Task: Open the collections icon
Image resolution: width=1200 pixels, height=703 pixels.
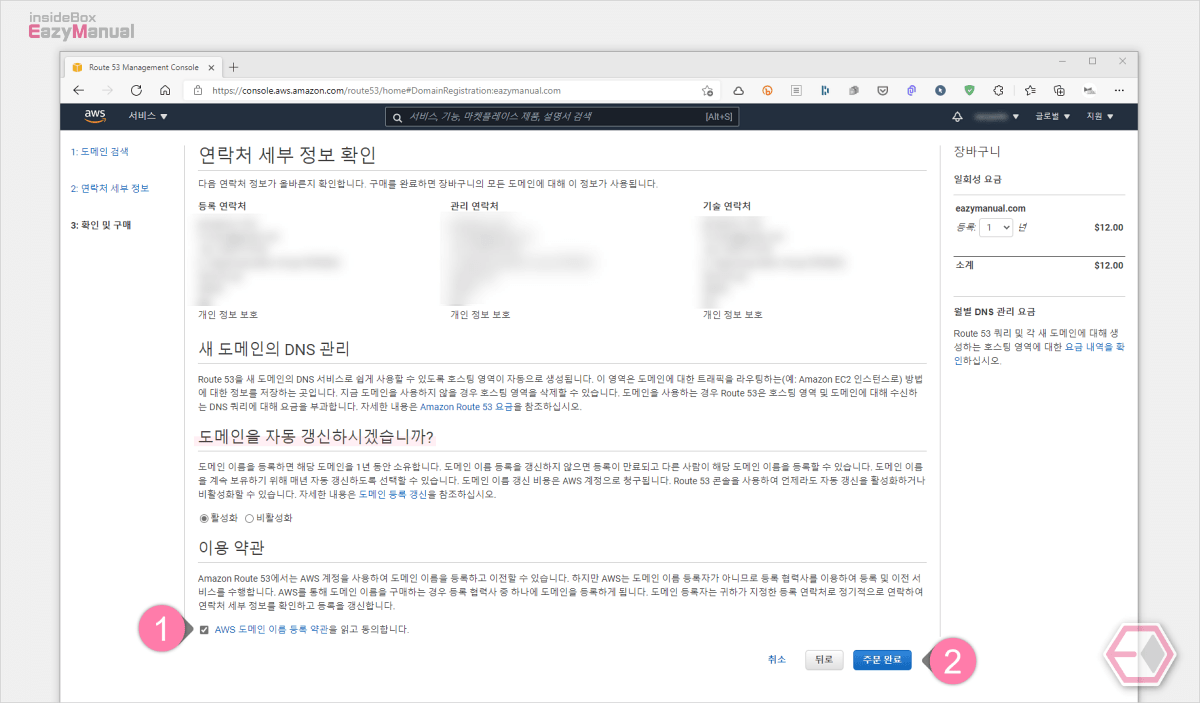Action: 1059,90
